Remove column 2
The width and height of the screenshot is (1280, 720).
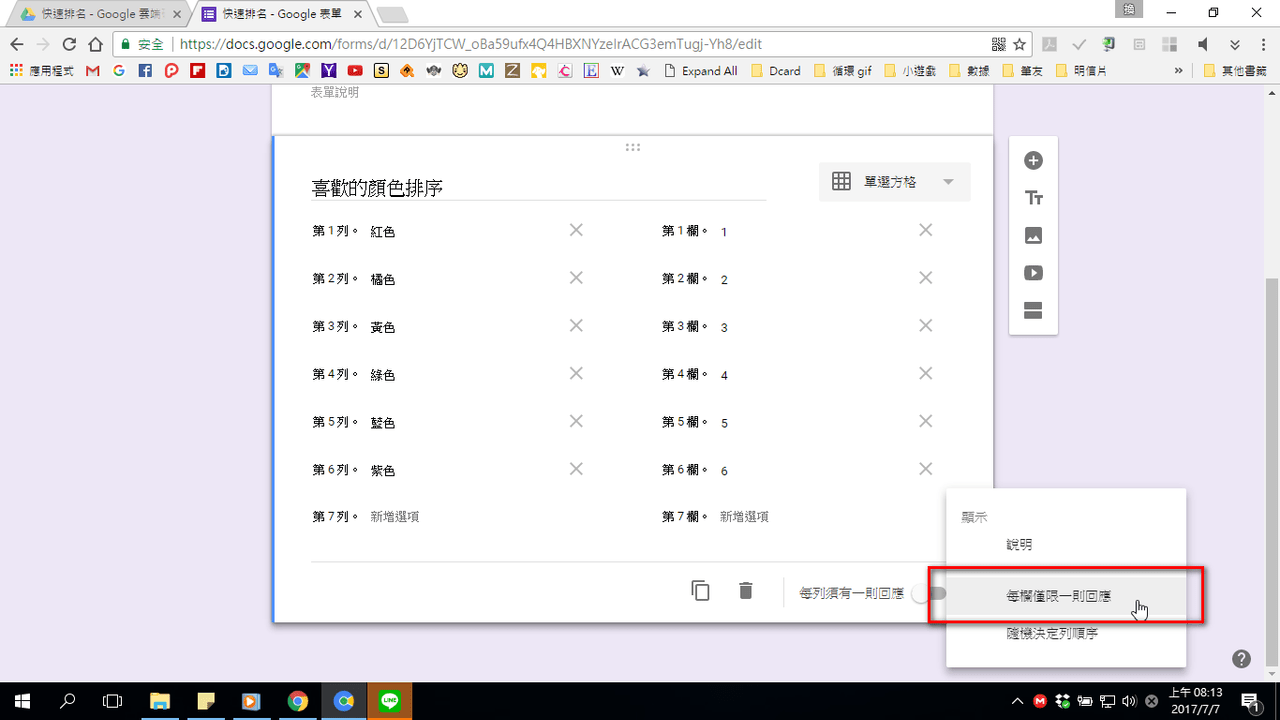(926, 278)
